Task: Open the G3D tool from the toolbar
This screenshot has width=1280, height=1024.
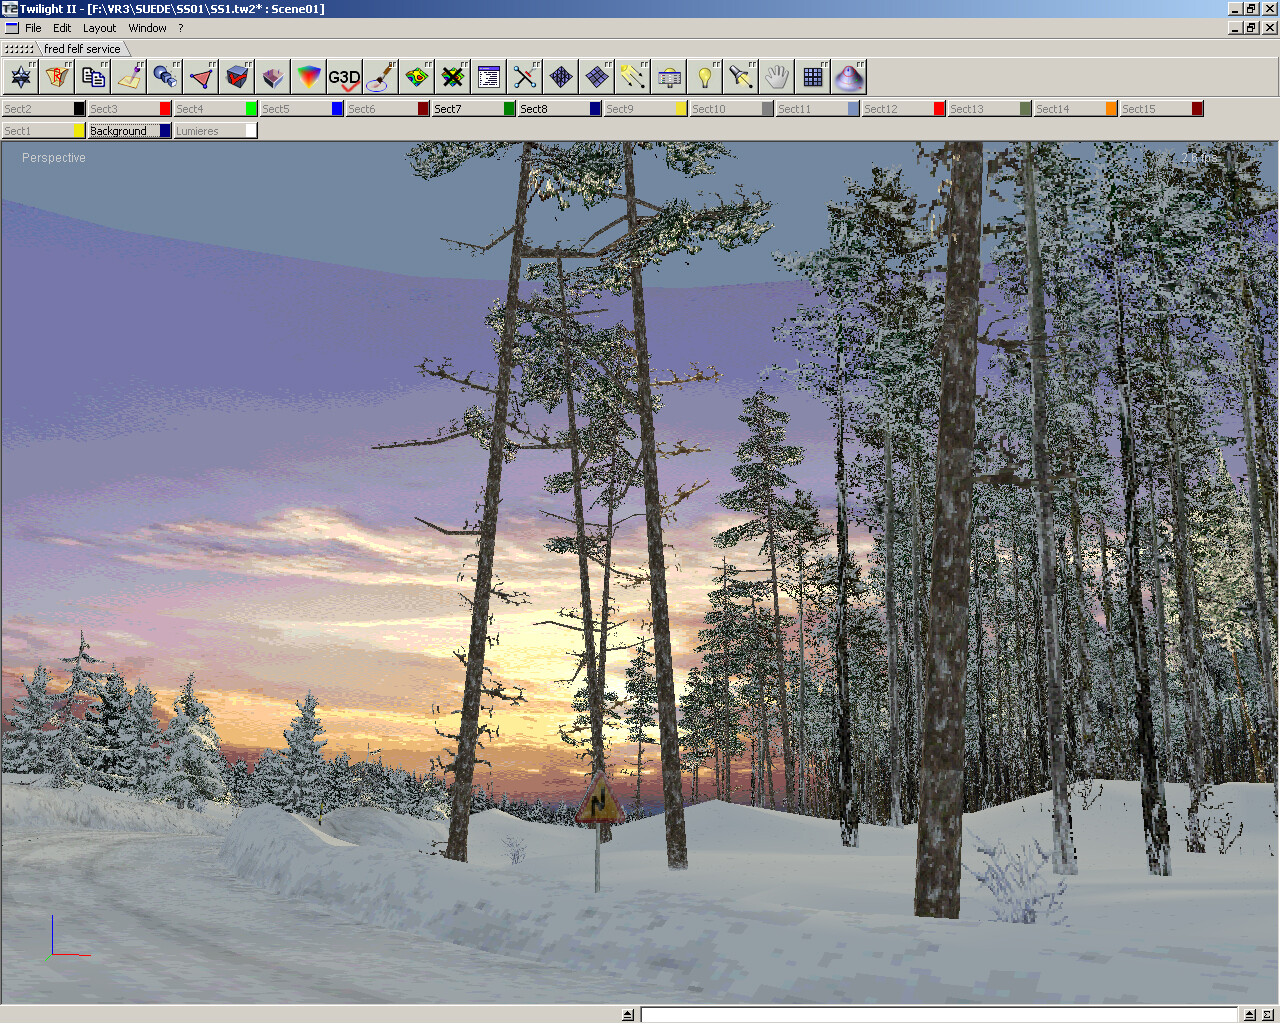Action: tap(345, 76)
